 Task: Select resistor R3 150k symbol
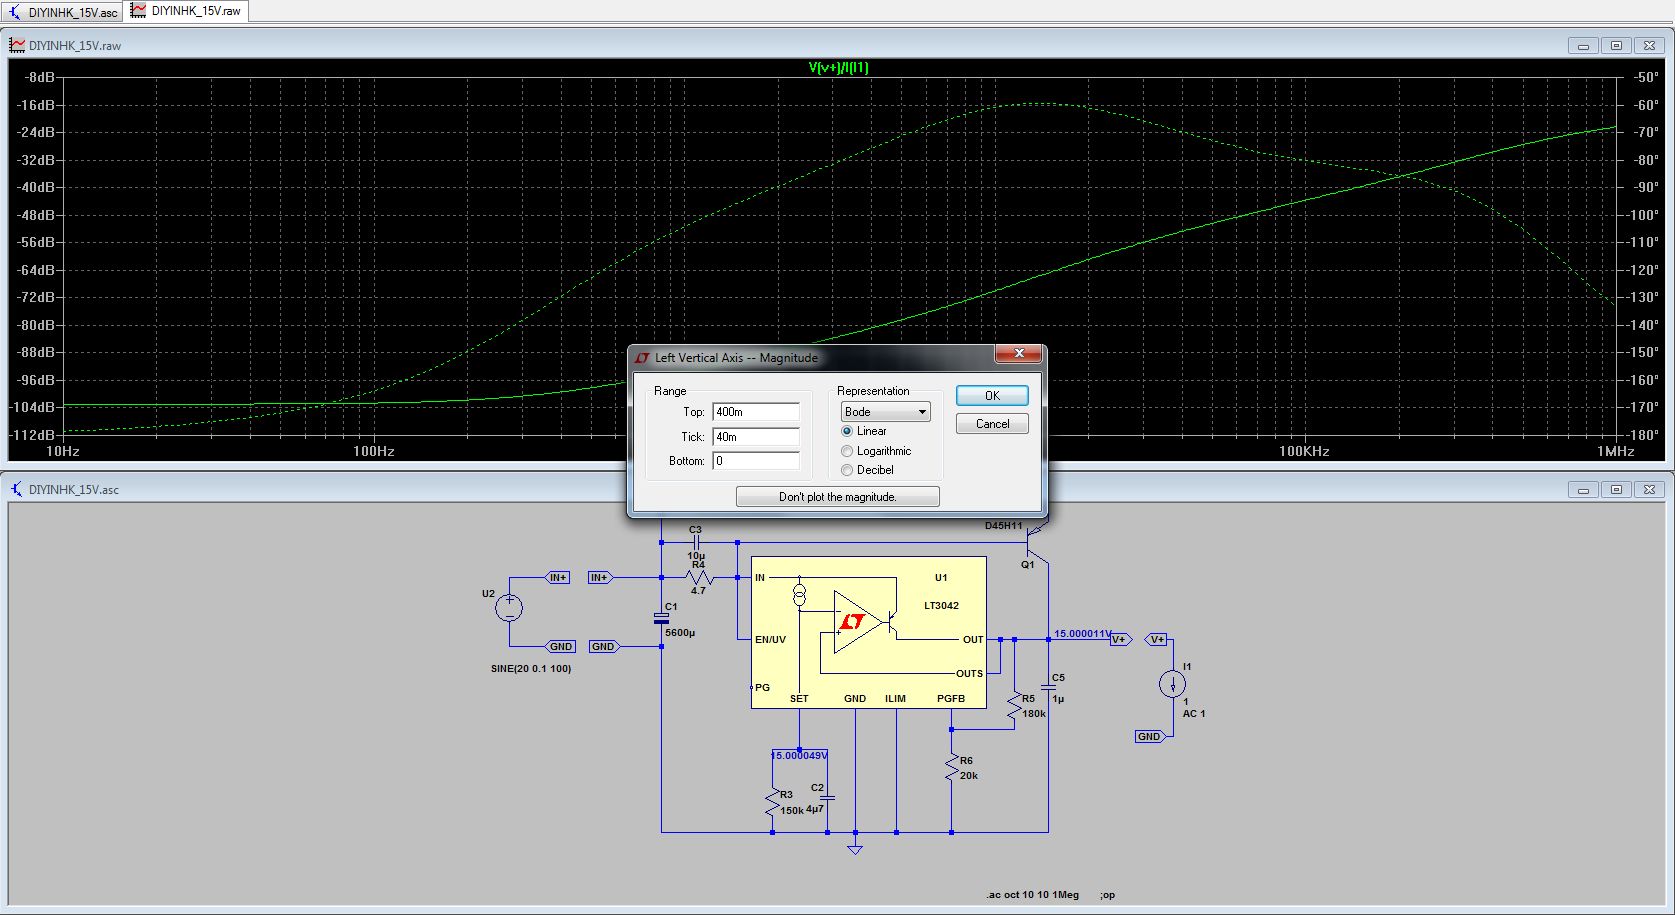tap(772, 802)
